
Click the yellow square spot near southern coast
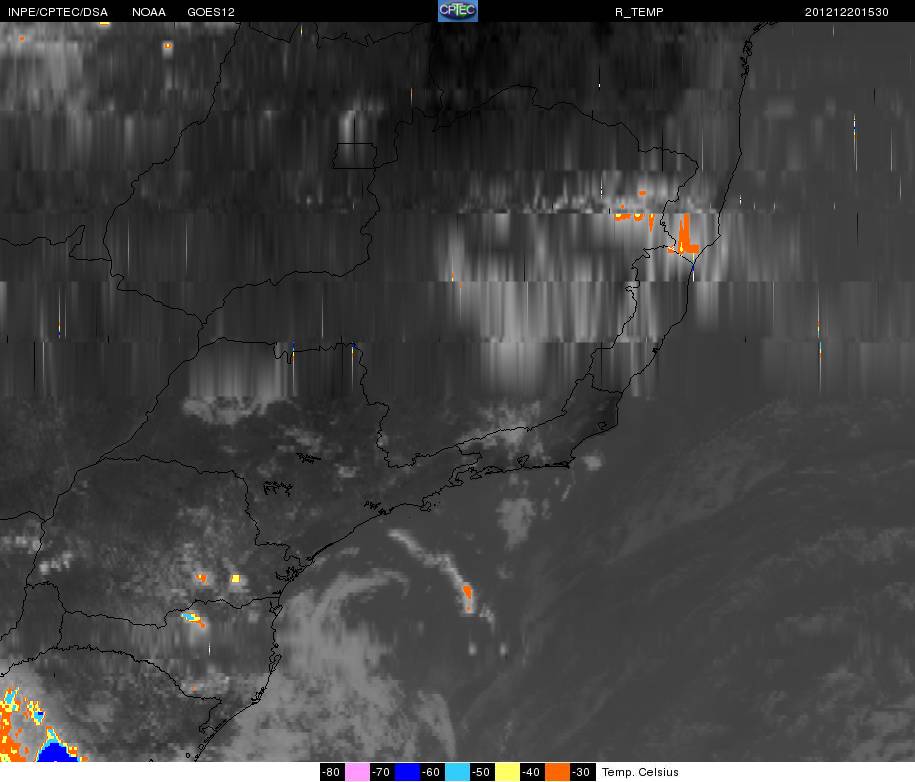pos(236,578)
